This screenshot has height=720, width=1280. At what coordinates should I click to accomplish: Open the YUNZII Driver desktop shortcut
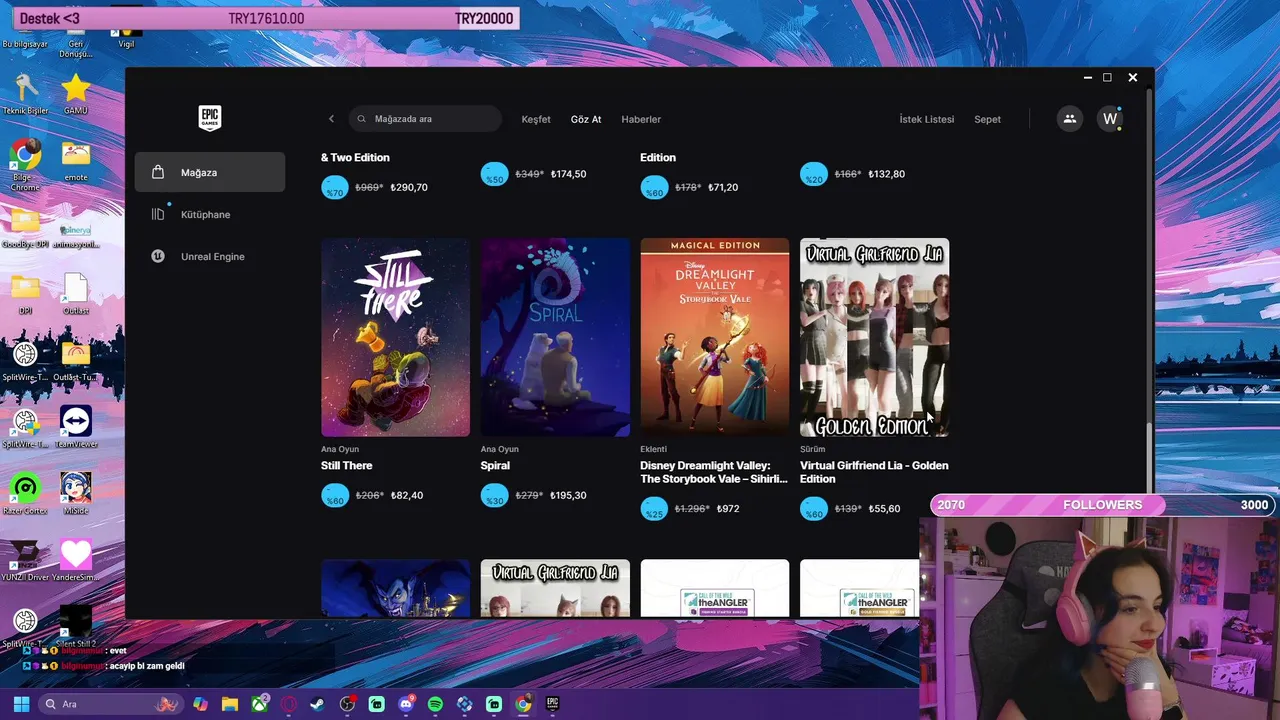point(25,560)
